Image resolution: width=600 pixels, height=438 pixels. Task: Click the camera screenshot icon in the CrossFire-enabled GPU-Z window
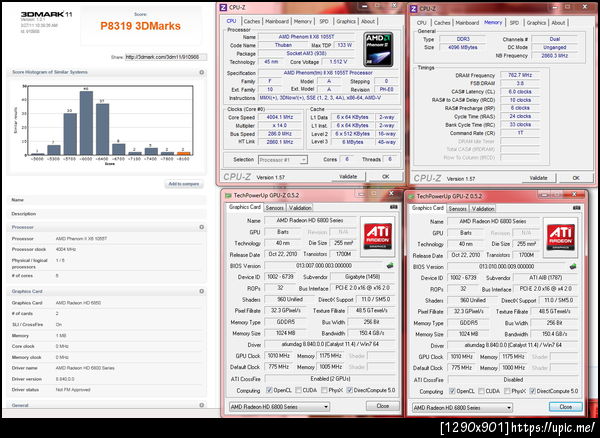click(x=393, y=207)
